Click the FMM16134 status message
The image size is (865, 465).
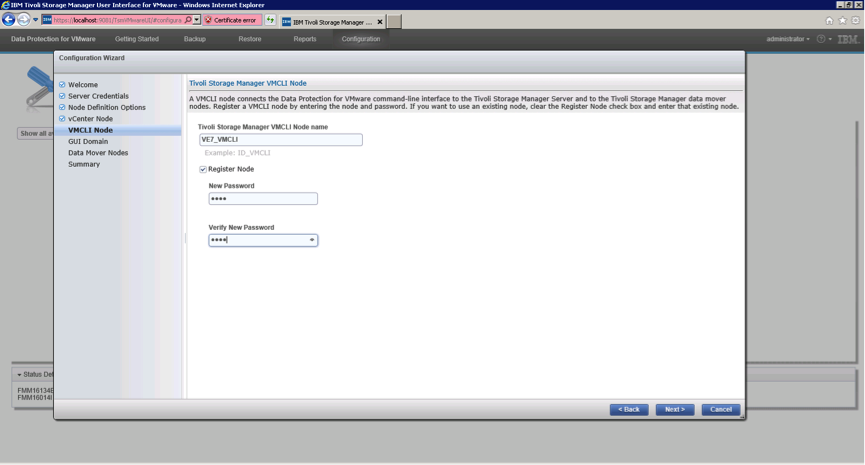tap(35, 391)
